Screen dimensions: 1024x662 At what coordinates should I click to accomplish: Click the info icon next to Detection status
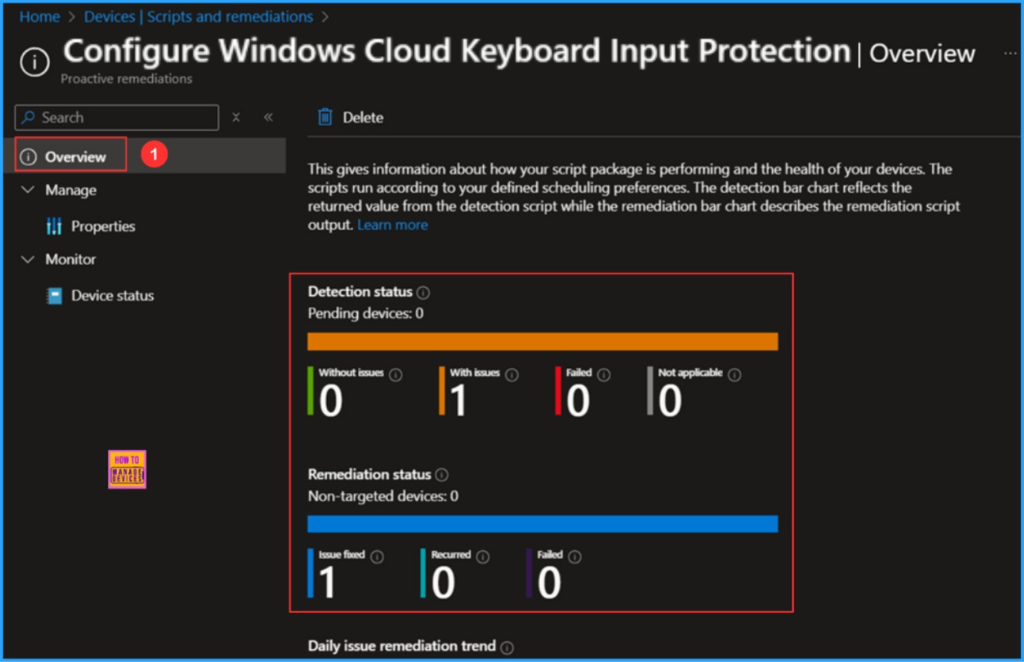422,292
